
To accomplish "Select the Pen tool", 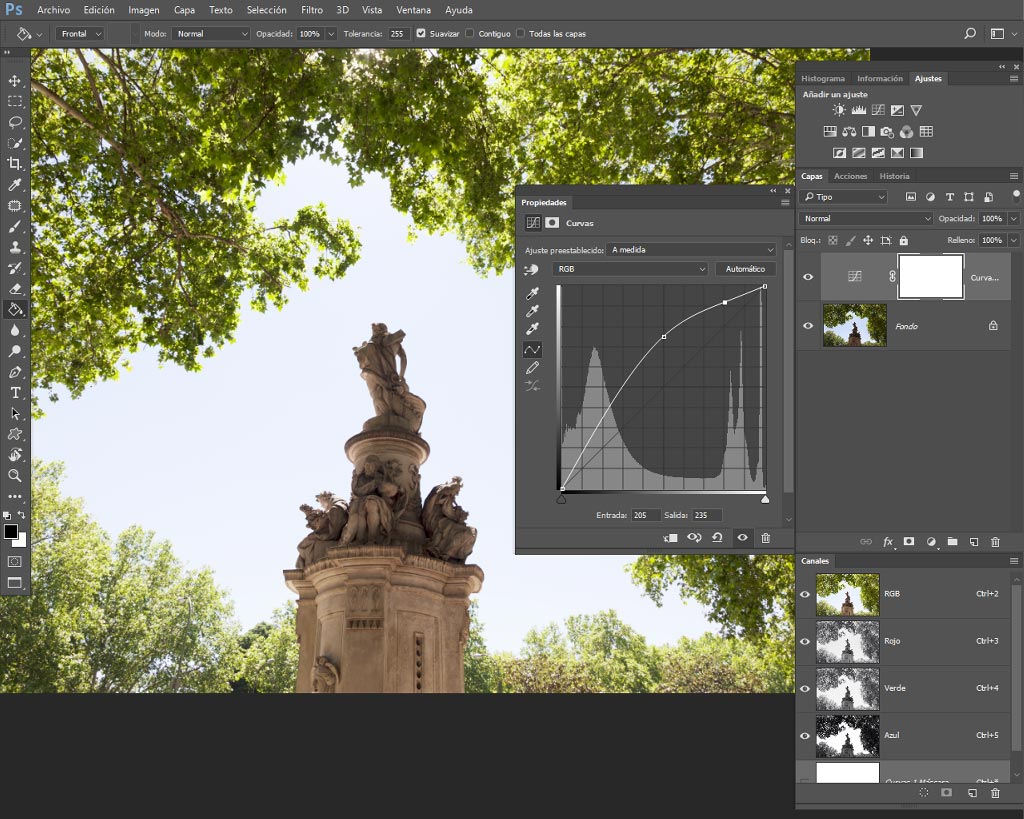I will (x=14, y=372).
